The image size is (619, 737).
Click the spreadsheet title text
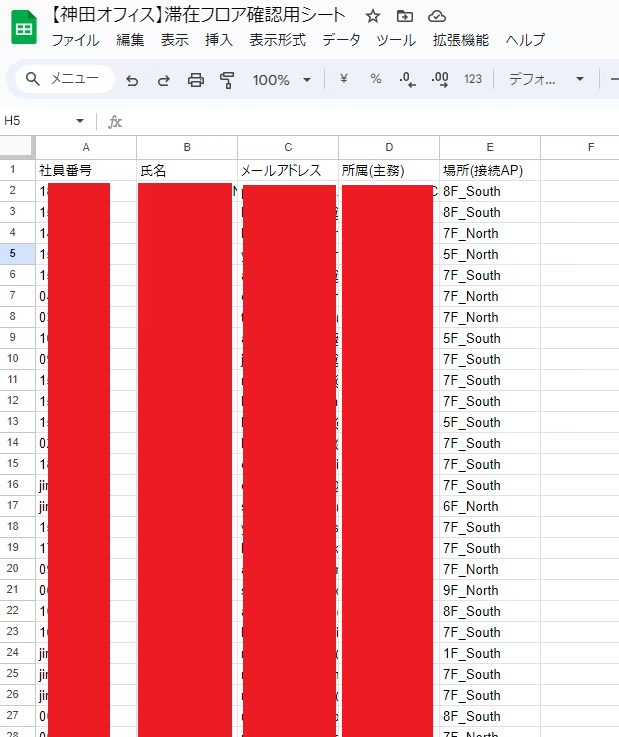coord(196,16)
